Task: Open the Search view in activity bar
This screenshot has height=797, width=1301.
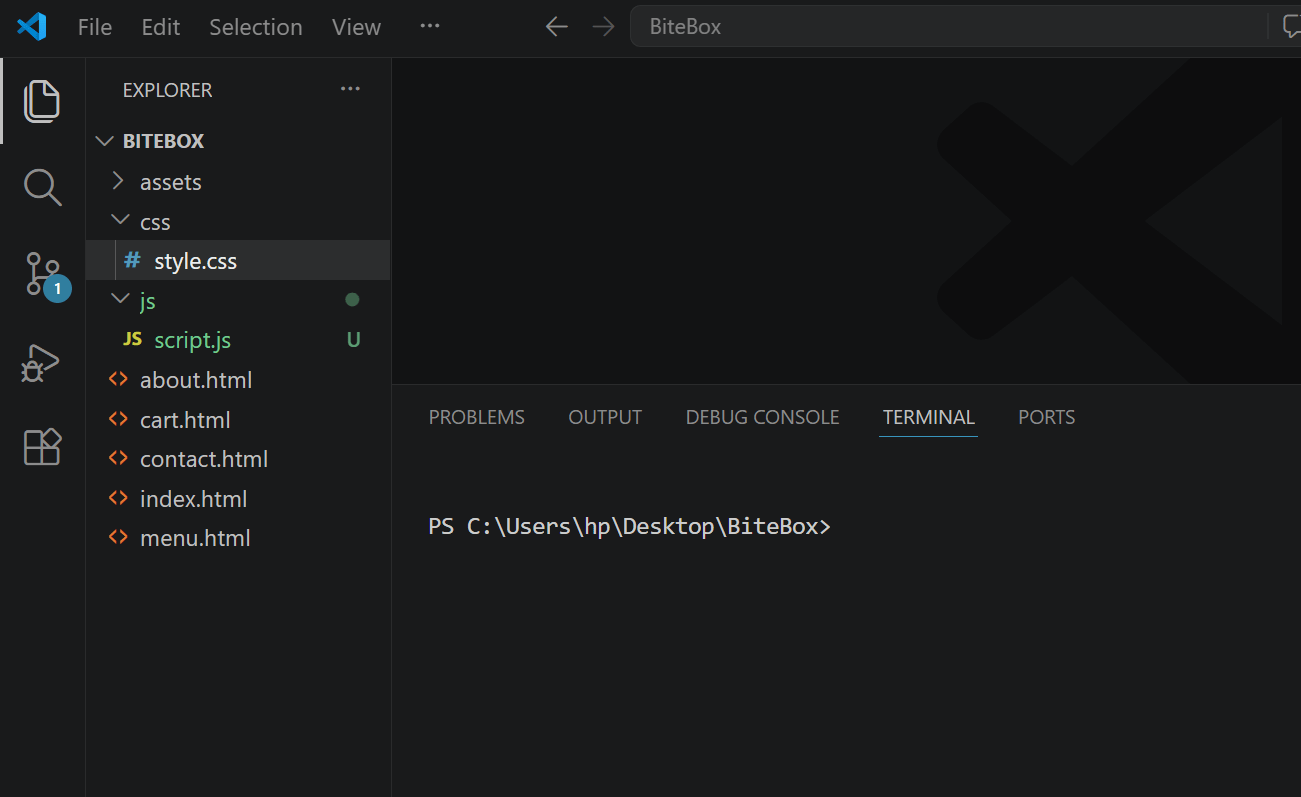Action: tap(42, 187)
